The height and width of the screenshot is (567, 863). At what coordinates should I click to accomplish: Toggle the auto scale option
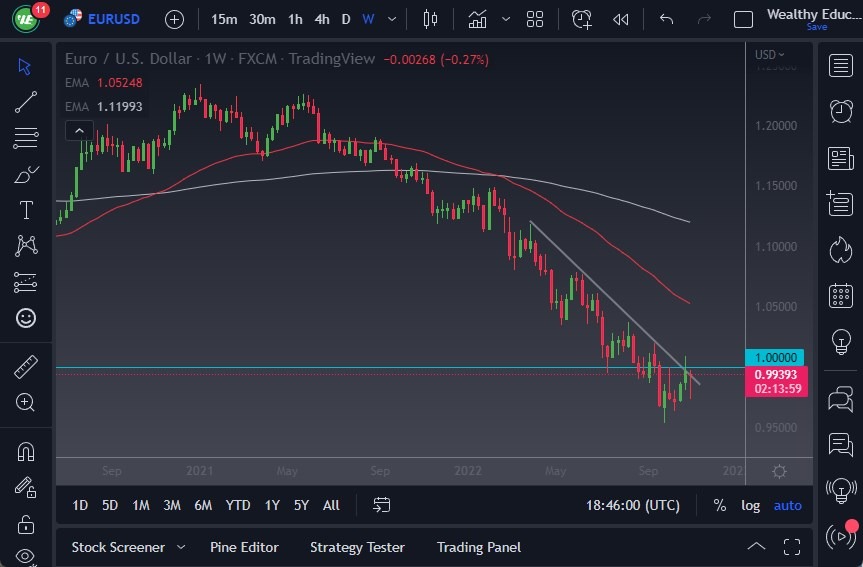pyautogui.click(x=788, y=505)
